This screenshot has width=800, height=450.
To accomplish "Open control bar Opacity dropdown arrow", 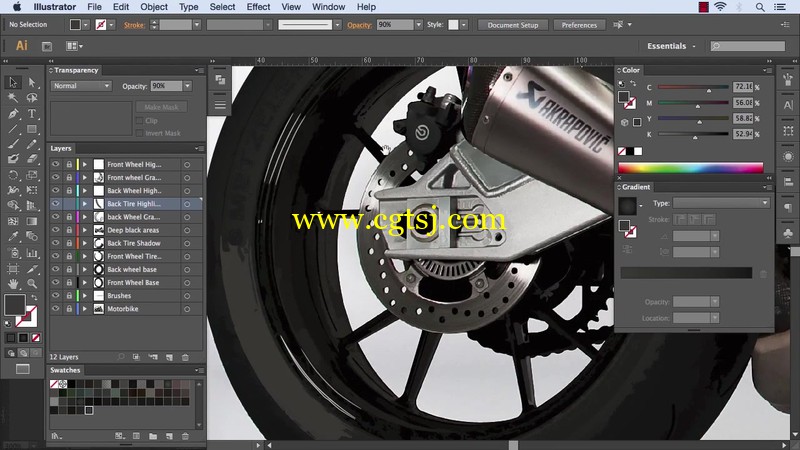I will (x=418, y=24).
